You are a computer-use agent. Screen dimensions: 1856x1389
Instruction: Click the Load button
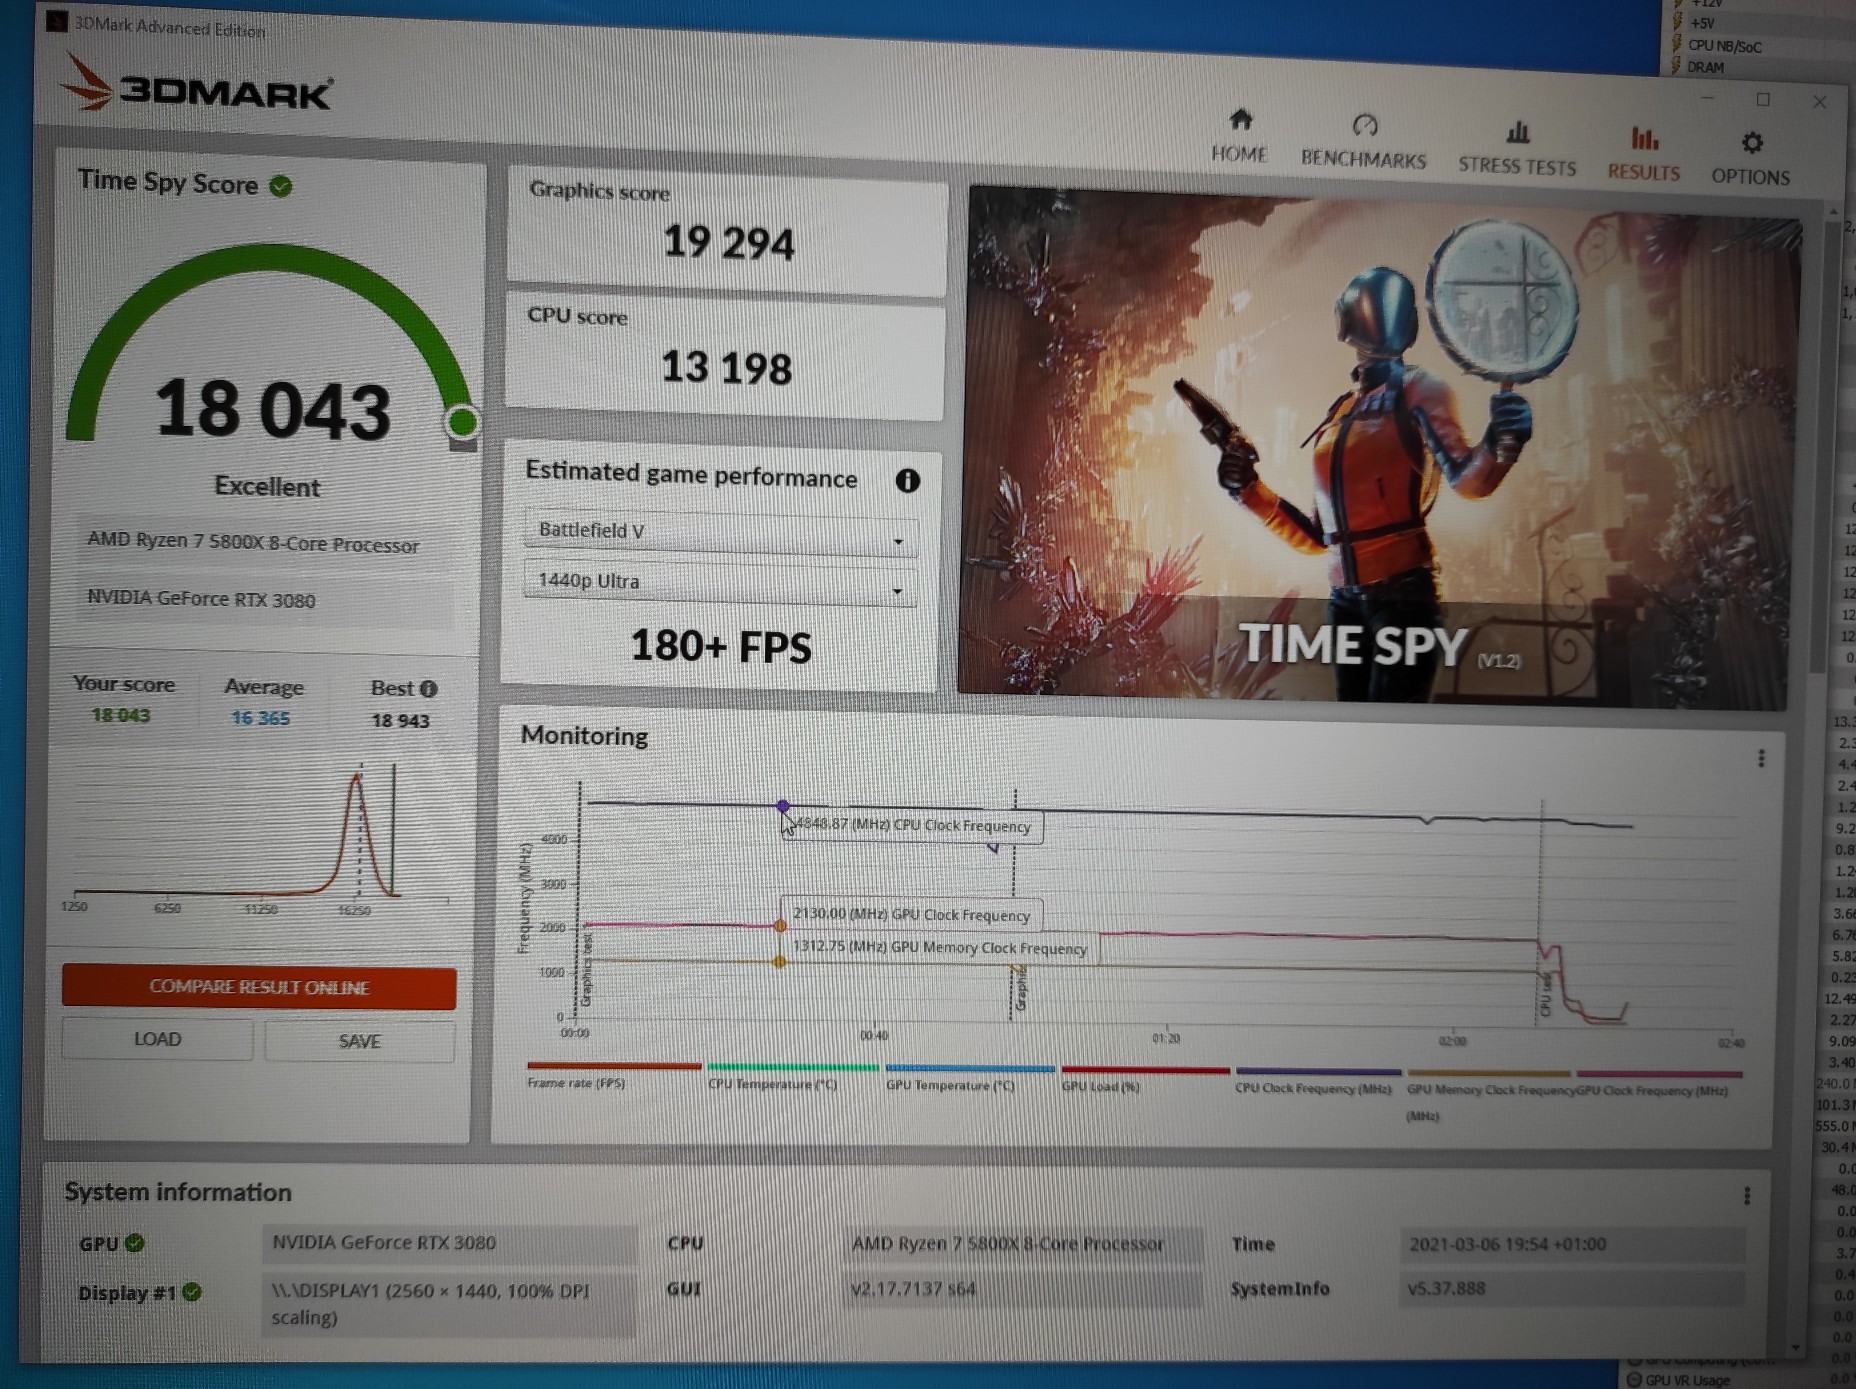click(157, 1039)
